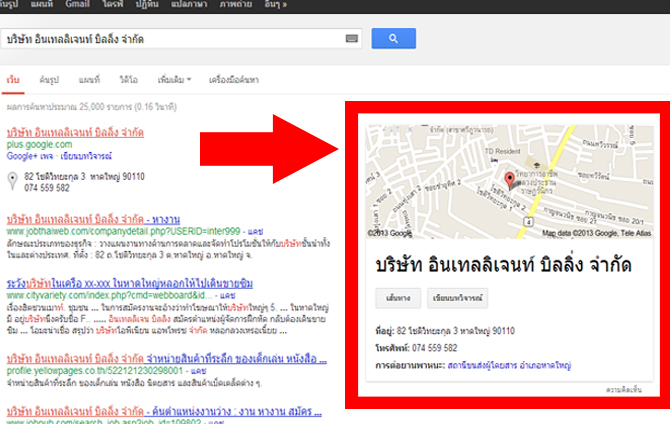Click the map pin icon beside the address
This screenshot has width=670, height=424.
point(13,181)
